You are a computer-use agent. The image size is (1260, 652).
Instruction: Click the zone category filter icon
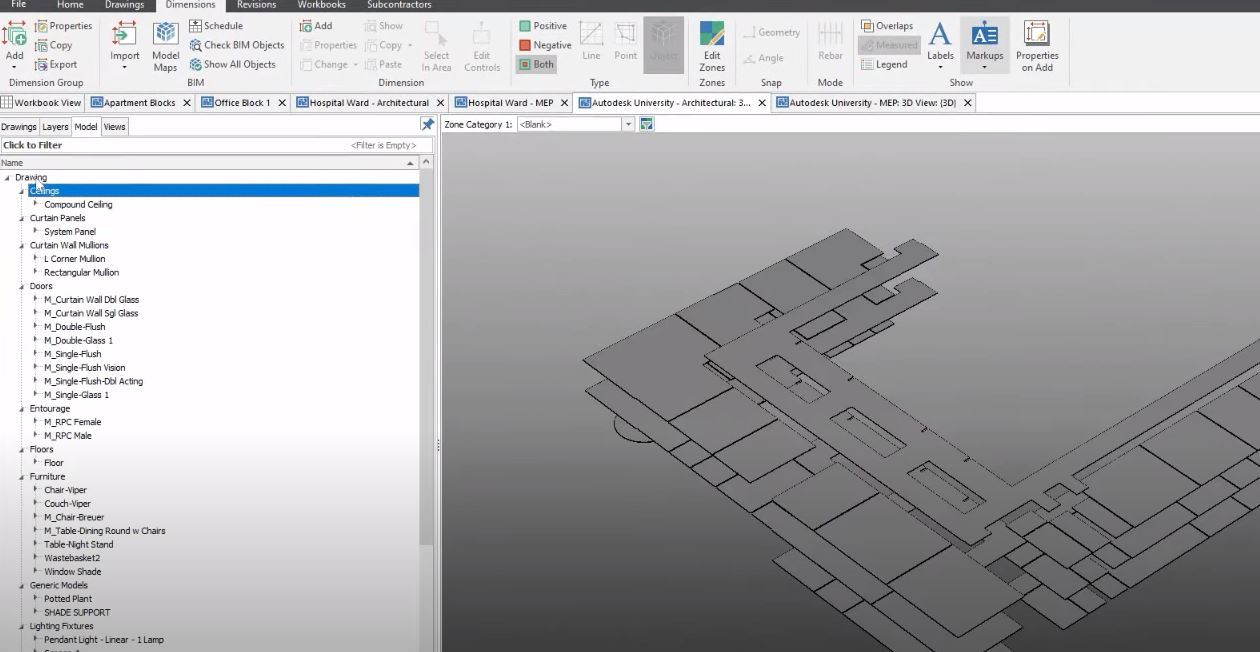click(x=646, y=124)
